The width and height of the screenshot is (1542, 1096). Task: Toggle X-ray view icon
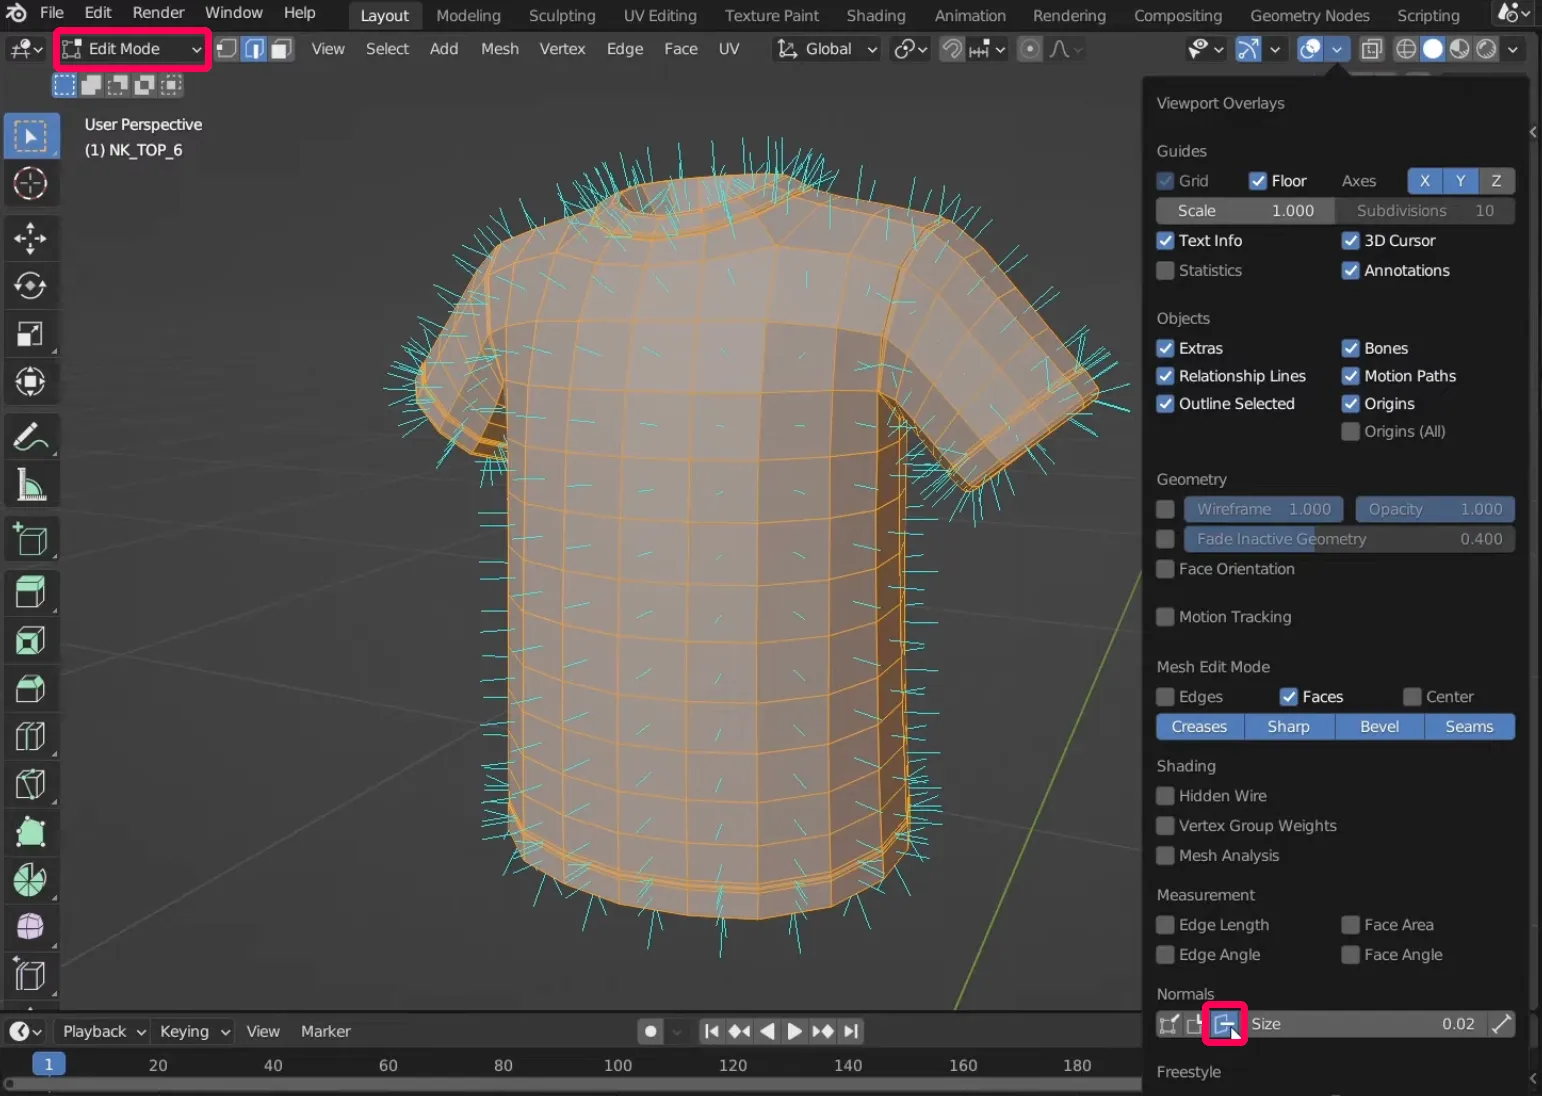pyautogui.click(x=1372, y=49)
